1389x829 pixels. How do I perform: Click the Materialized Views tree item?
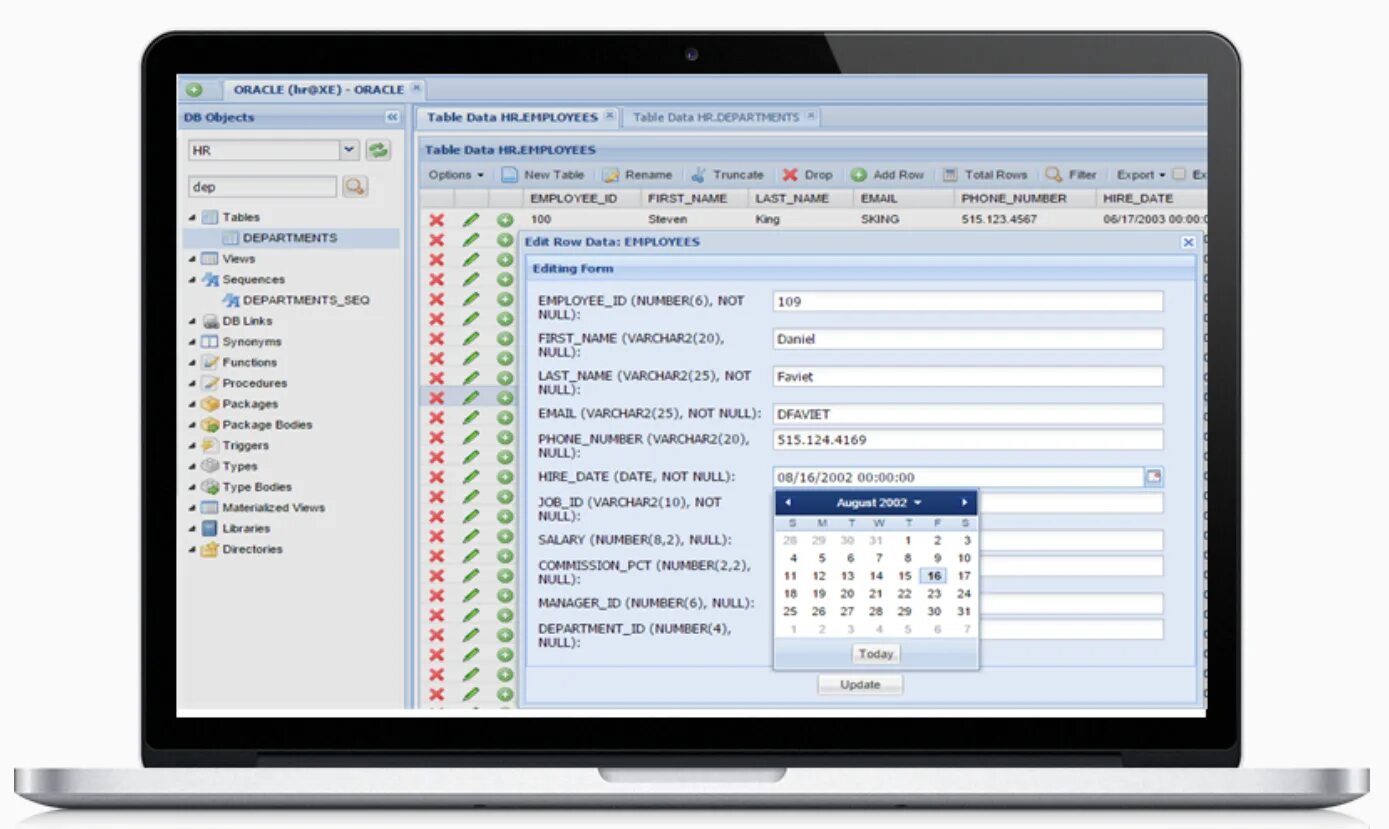coord(263,507)
